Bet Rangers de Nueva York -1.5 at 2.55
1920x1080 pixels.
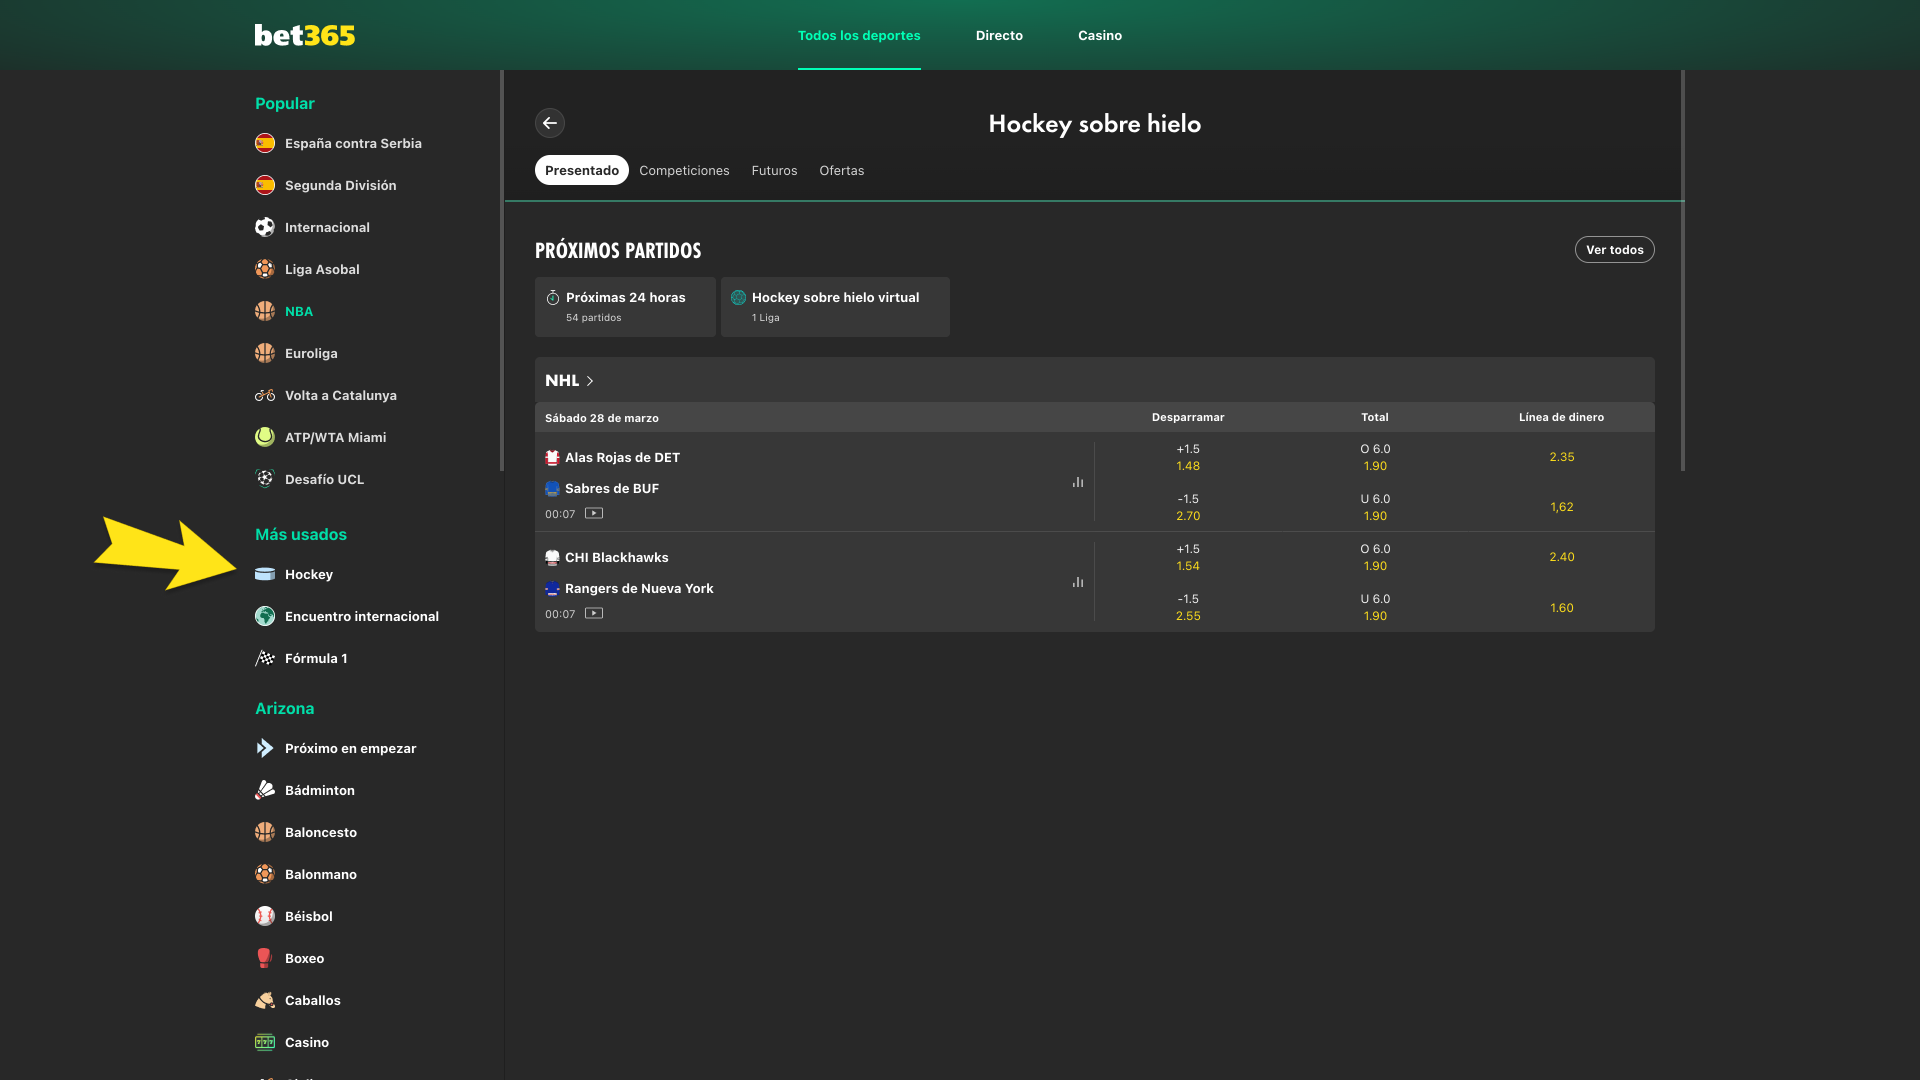(x=1188, y=607)
